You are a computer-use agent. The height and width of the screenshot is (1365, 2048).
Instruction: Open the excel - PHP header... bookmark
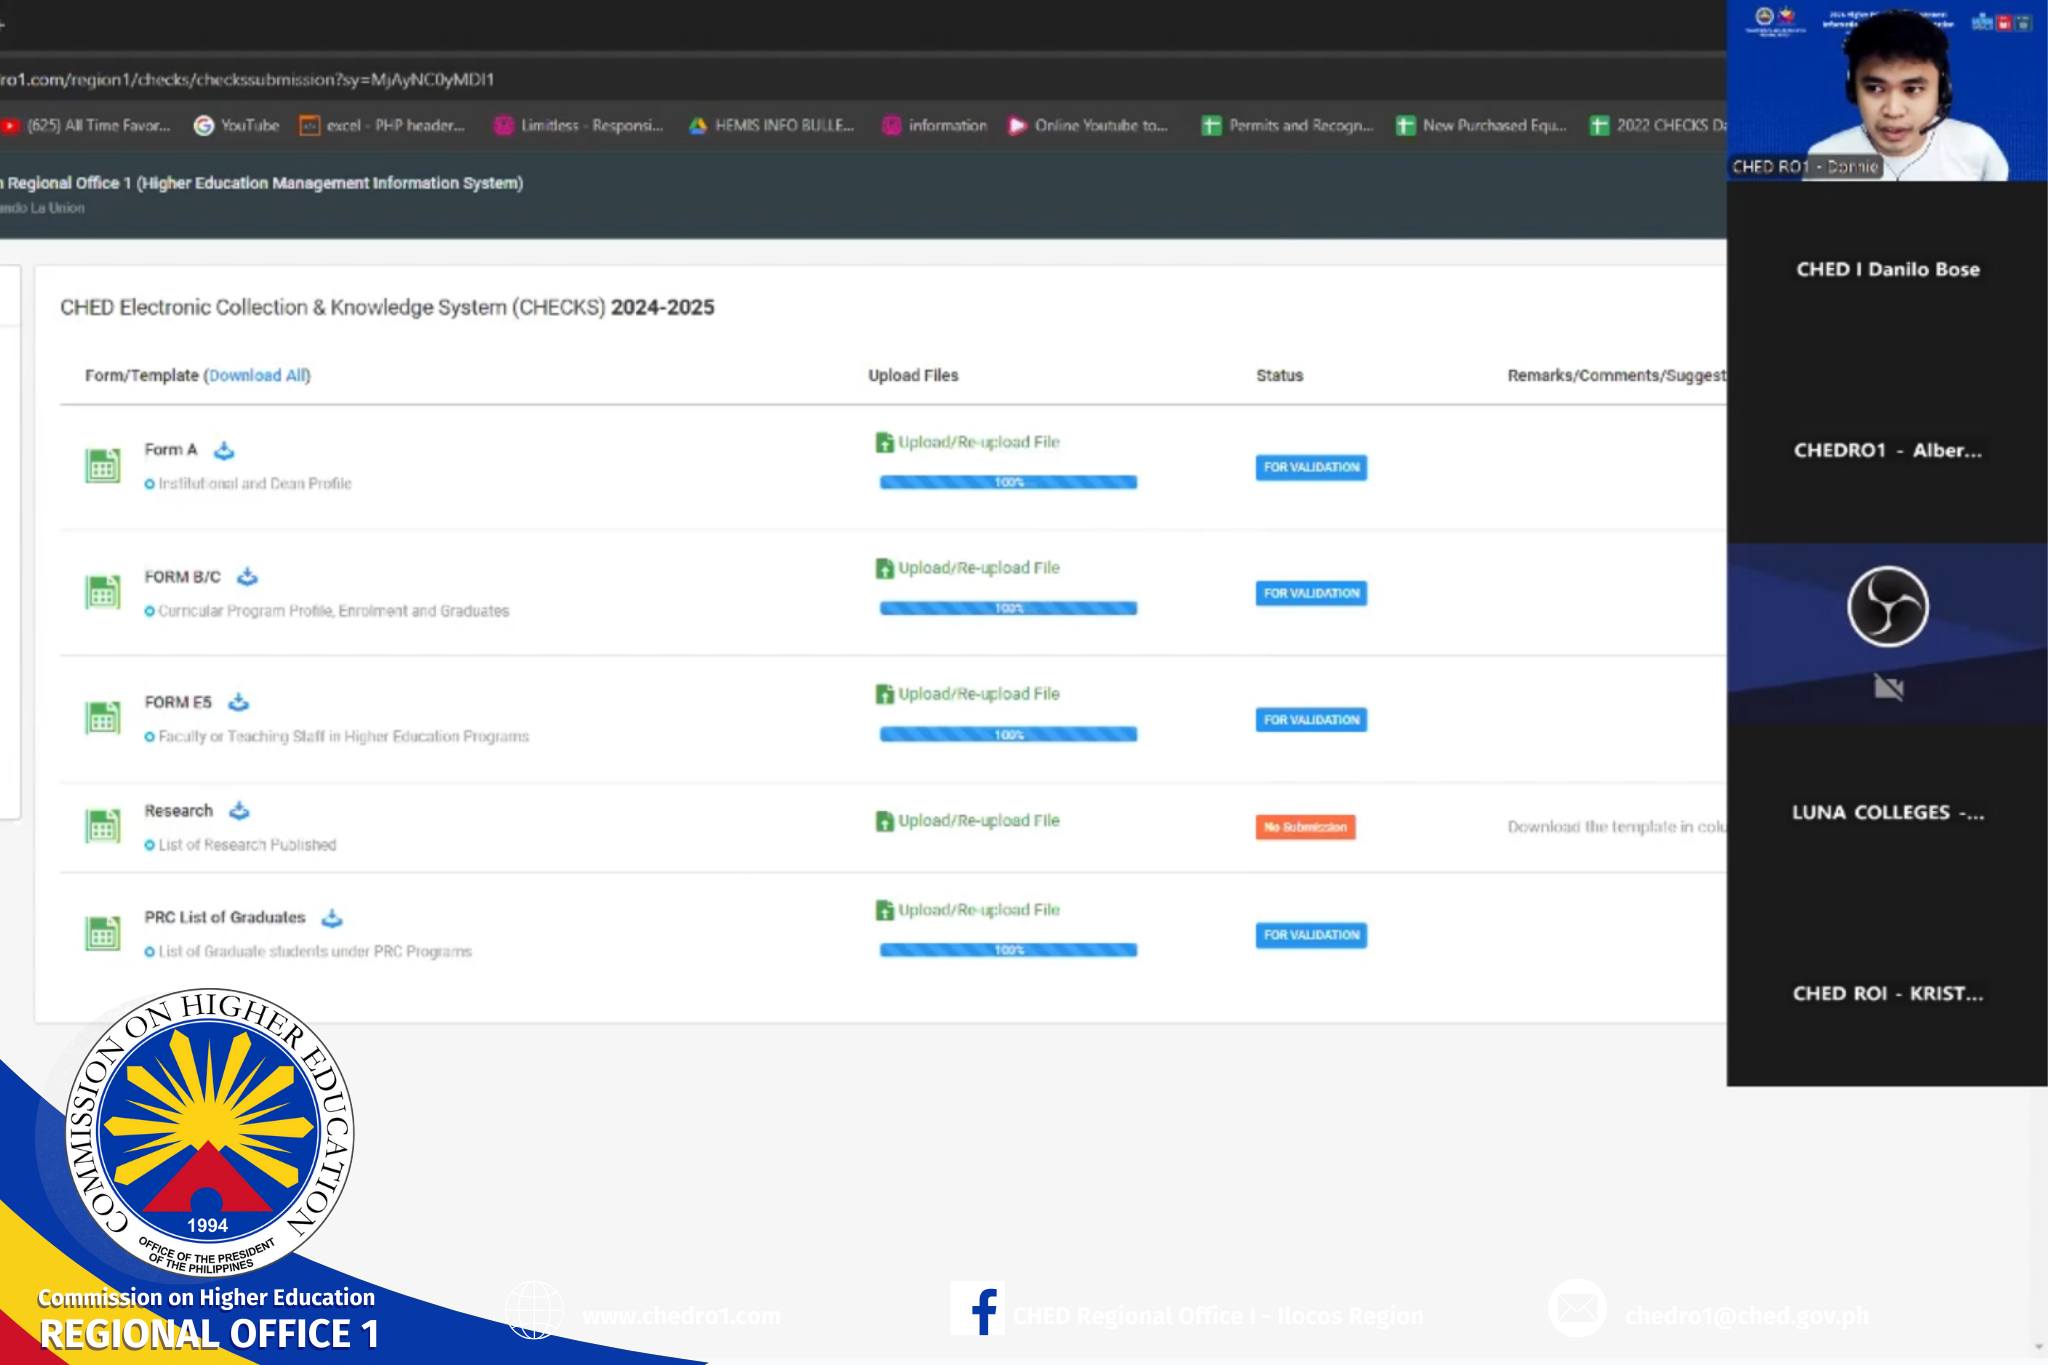[383, 125]
